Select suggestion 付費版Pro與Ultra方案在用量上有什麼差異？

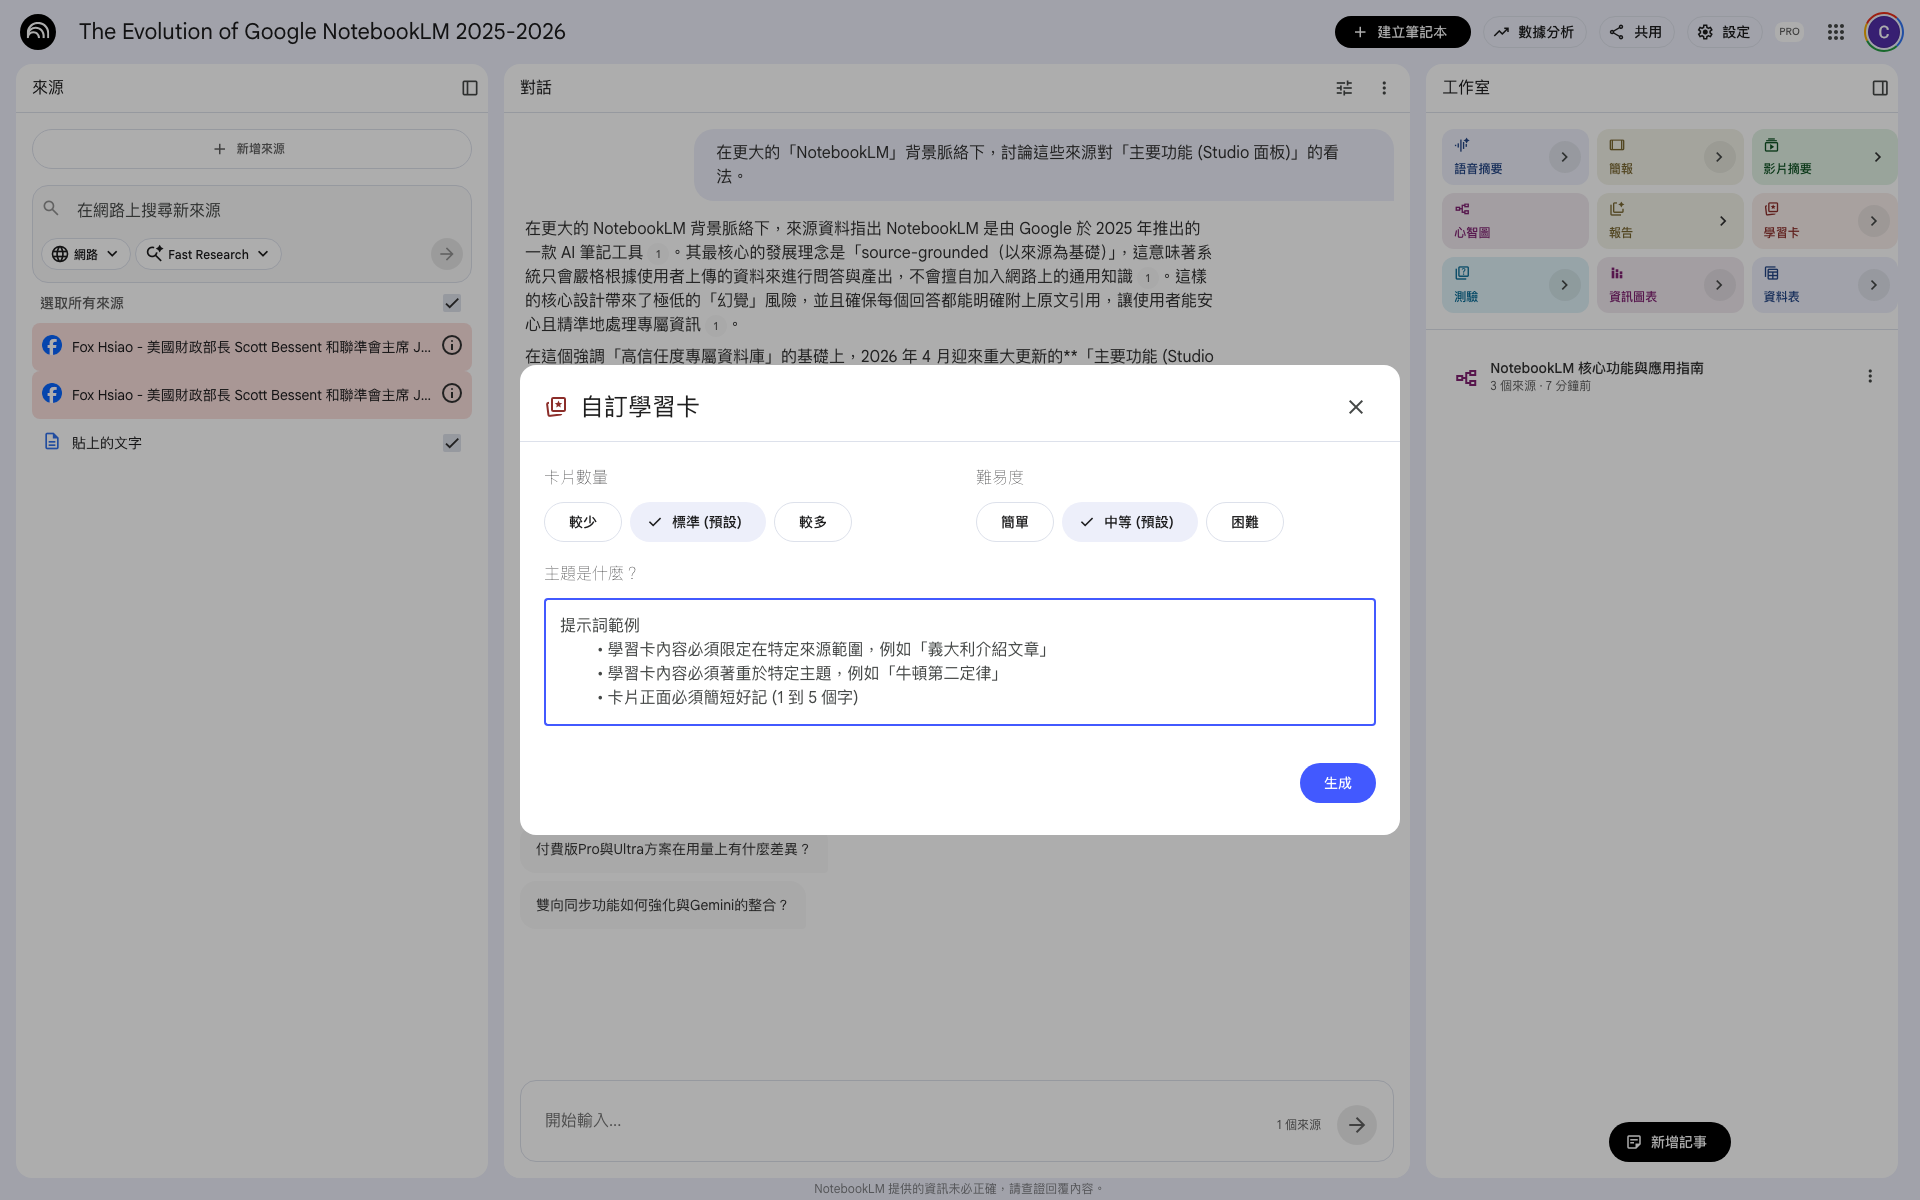(673, 849)
